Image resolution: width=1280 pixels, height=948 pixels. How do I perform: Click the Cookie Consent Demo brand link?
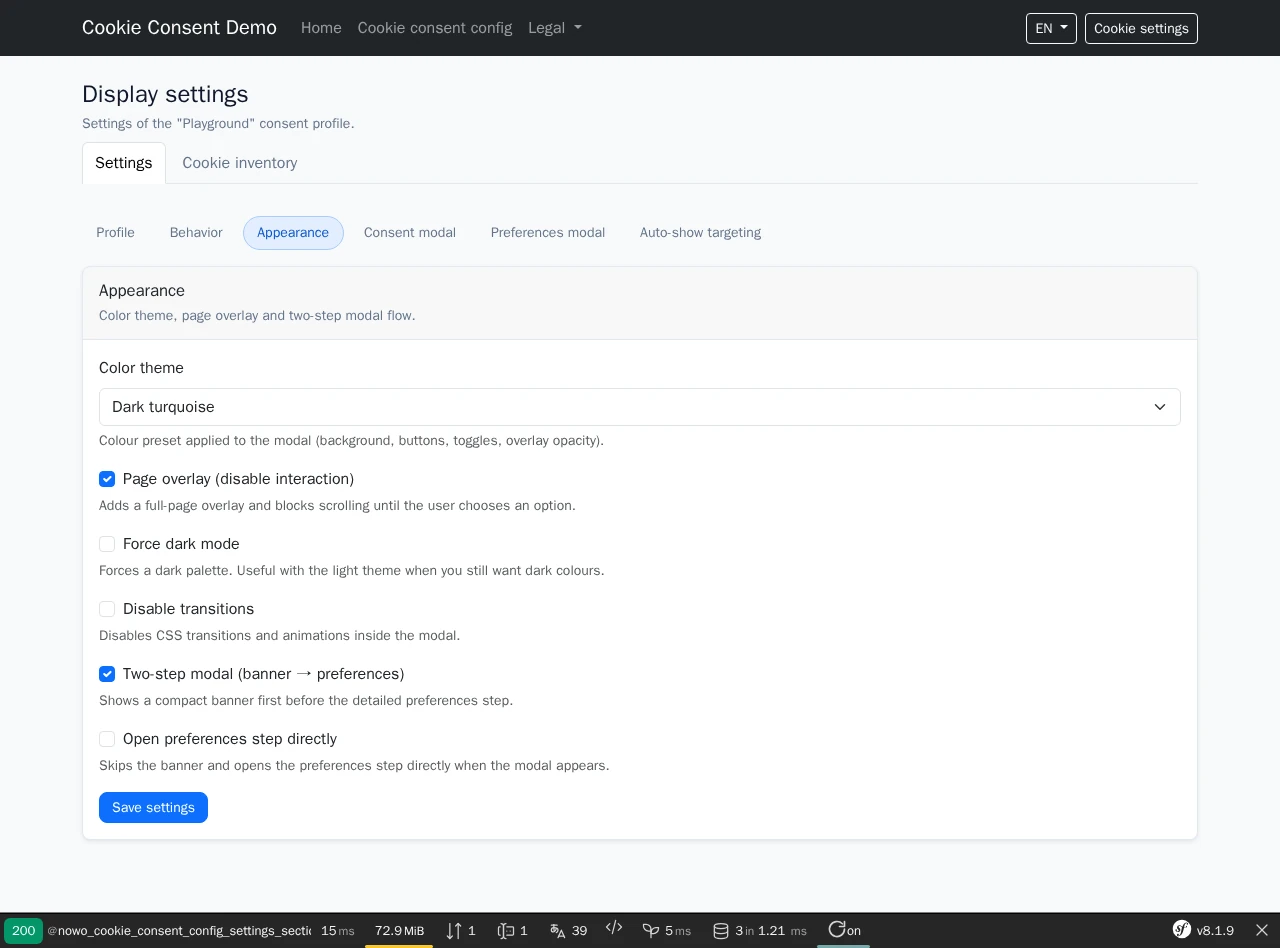[x=179, y=28]
